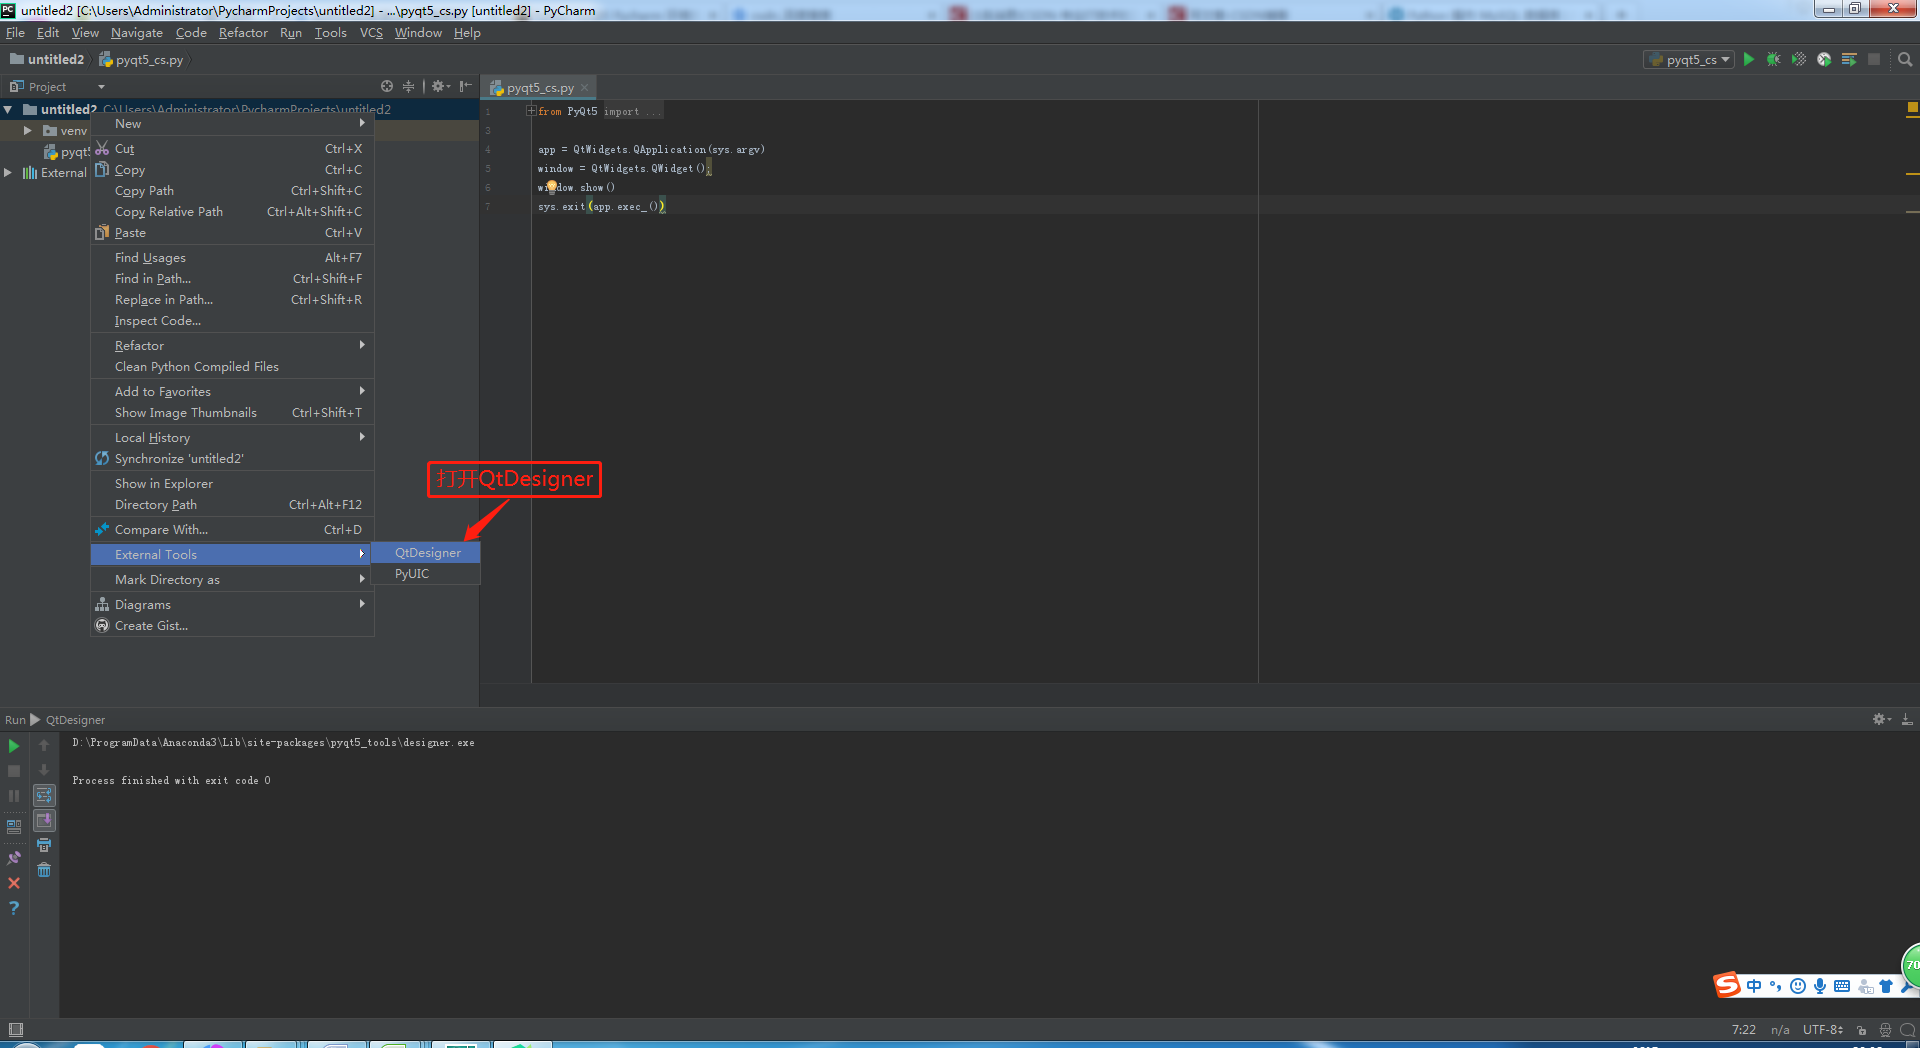Restore layout in Run panel

pos(14,827)
